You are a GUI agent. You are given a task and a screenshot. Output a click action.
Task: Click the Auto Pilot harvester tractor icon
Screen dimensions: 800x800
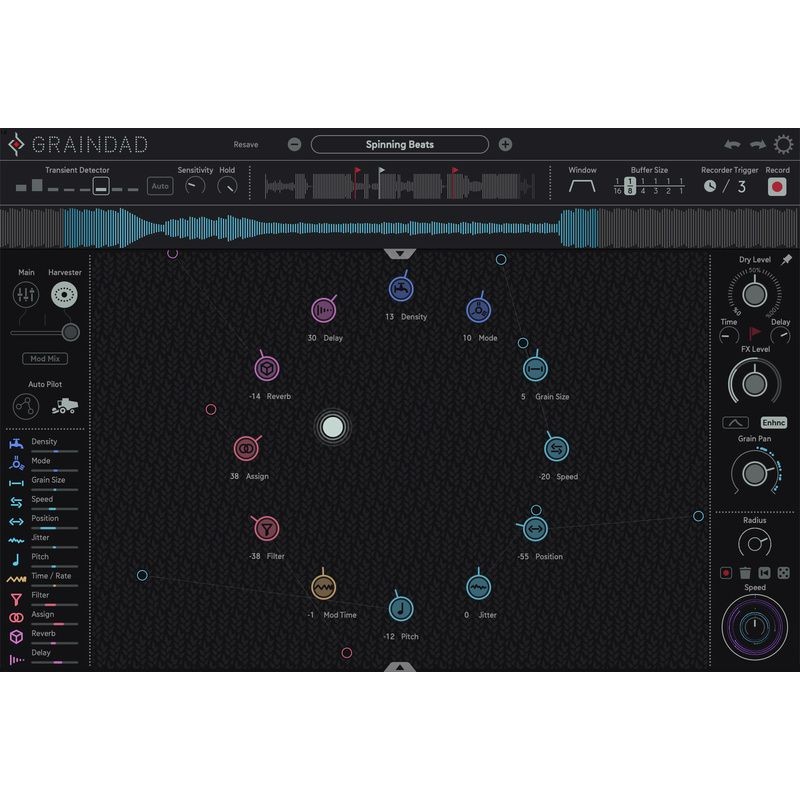coord(63,405)
